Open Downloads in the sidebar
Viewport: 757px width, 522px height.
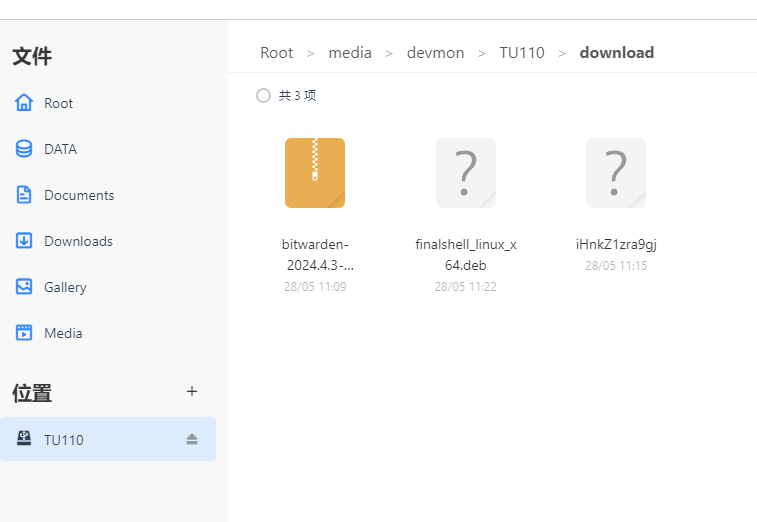click(78, 241)
